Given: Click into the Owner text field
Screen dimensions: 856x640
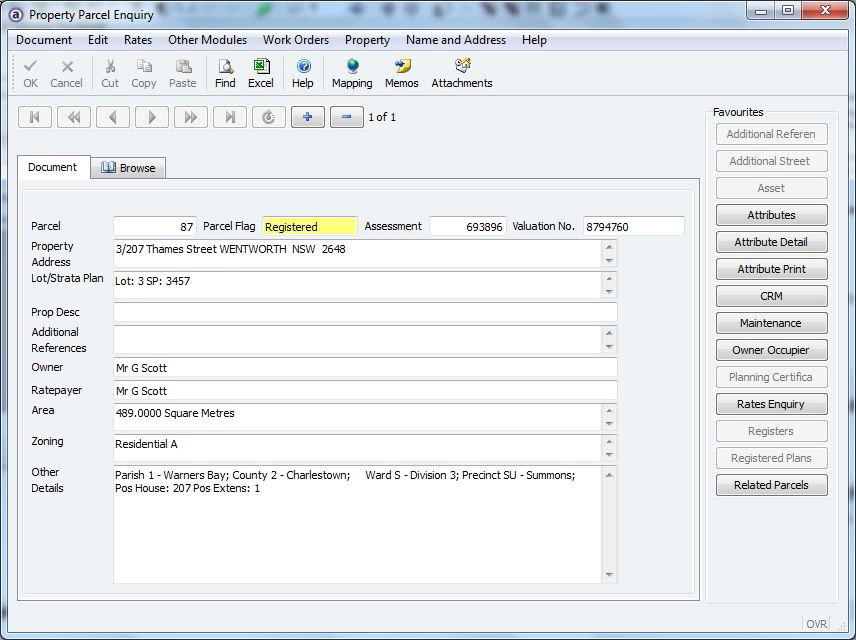Looking at the screenshot, I should point(365,368).
